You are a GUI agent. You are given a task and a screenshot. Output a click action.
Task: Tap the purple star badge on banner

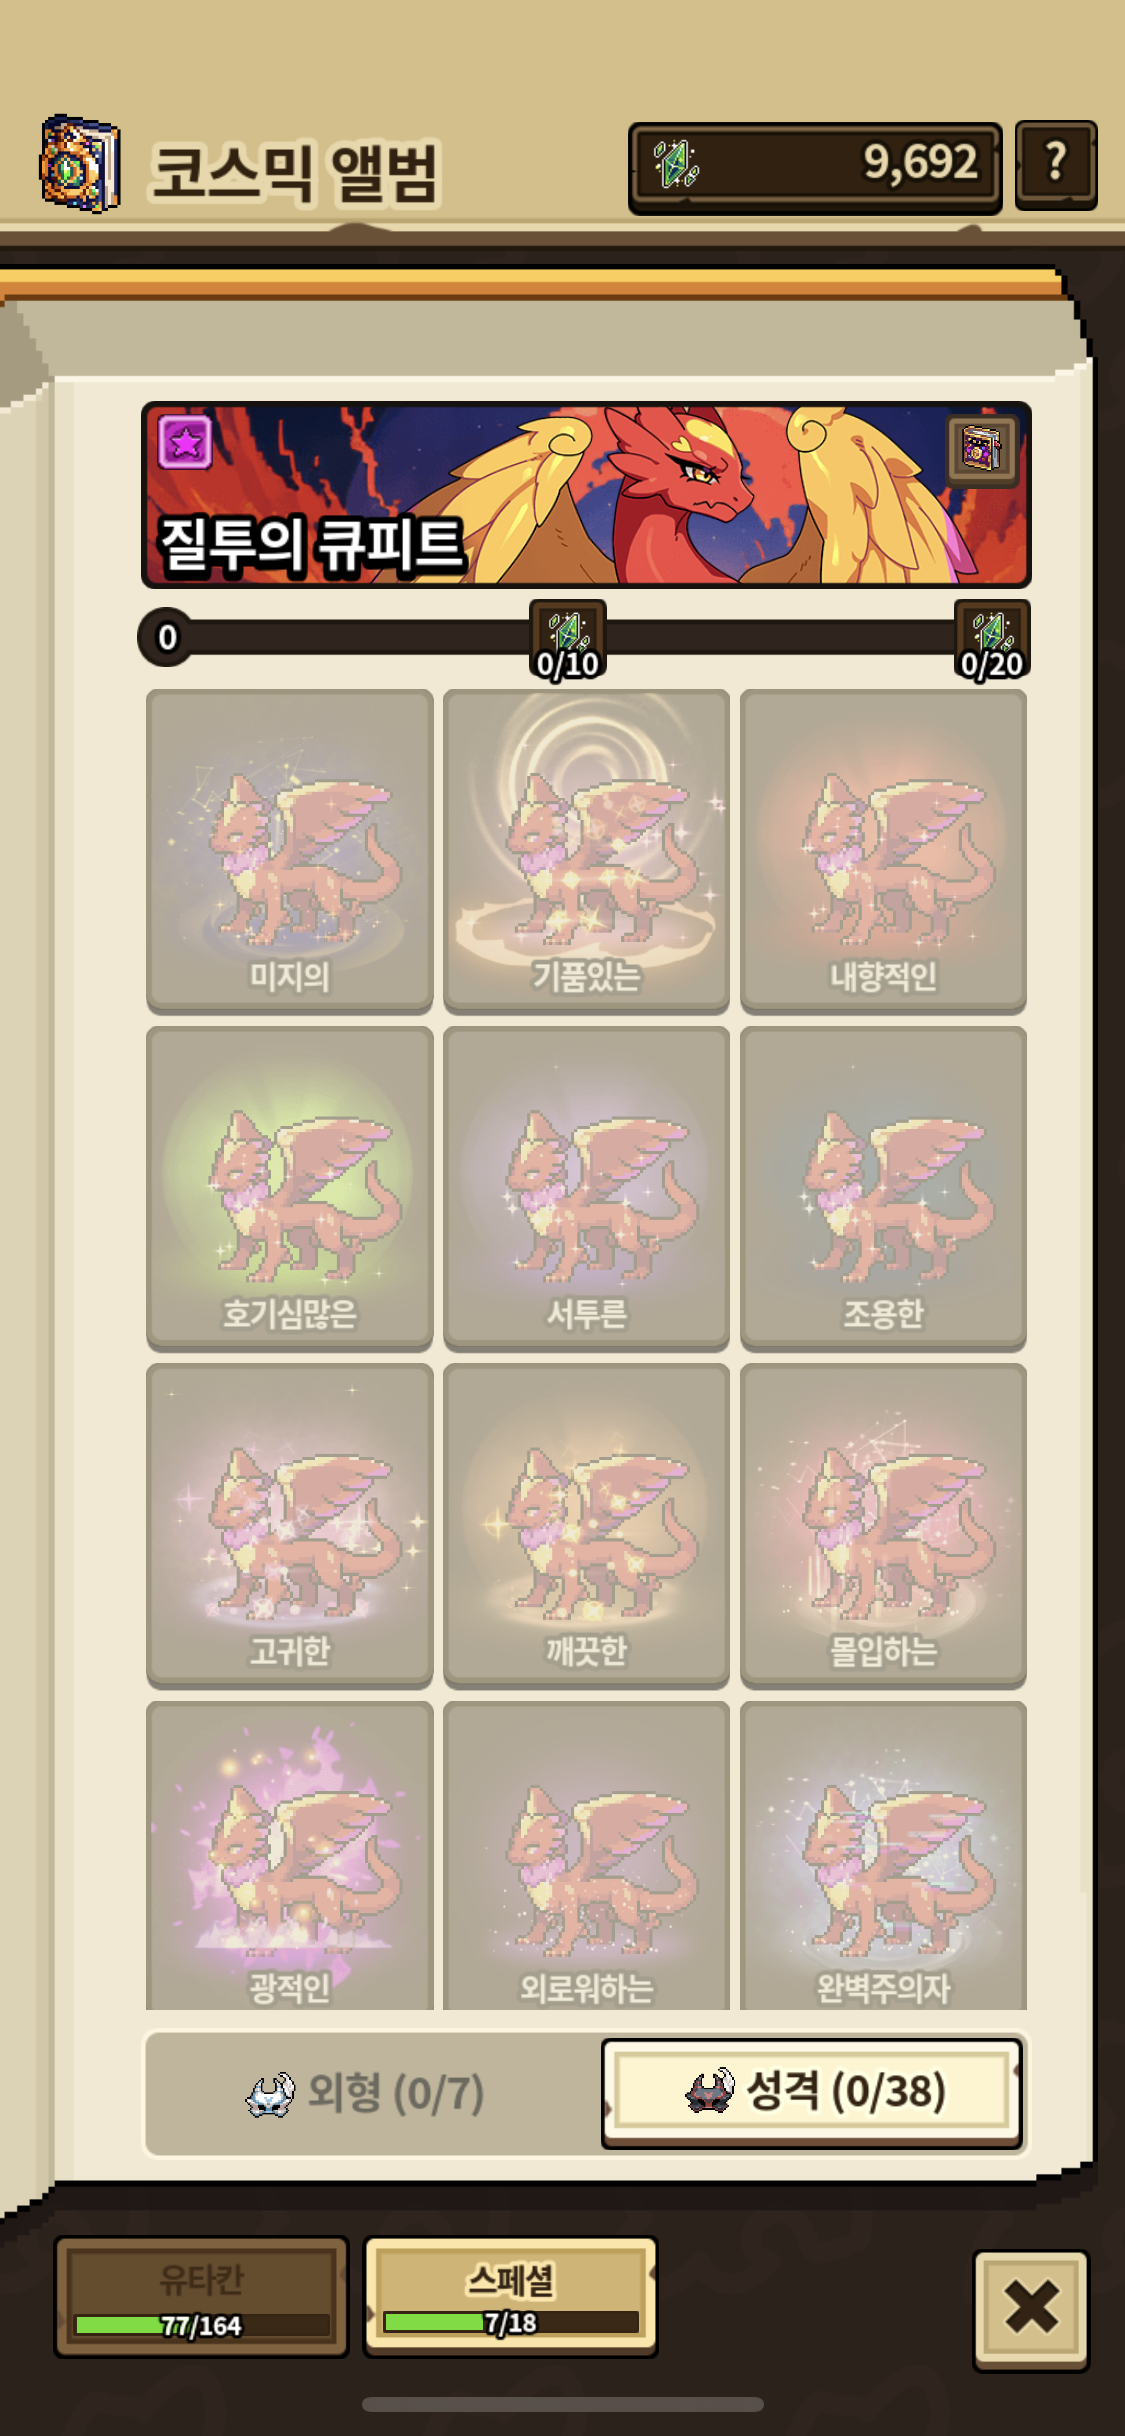point(185,441)
